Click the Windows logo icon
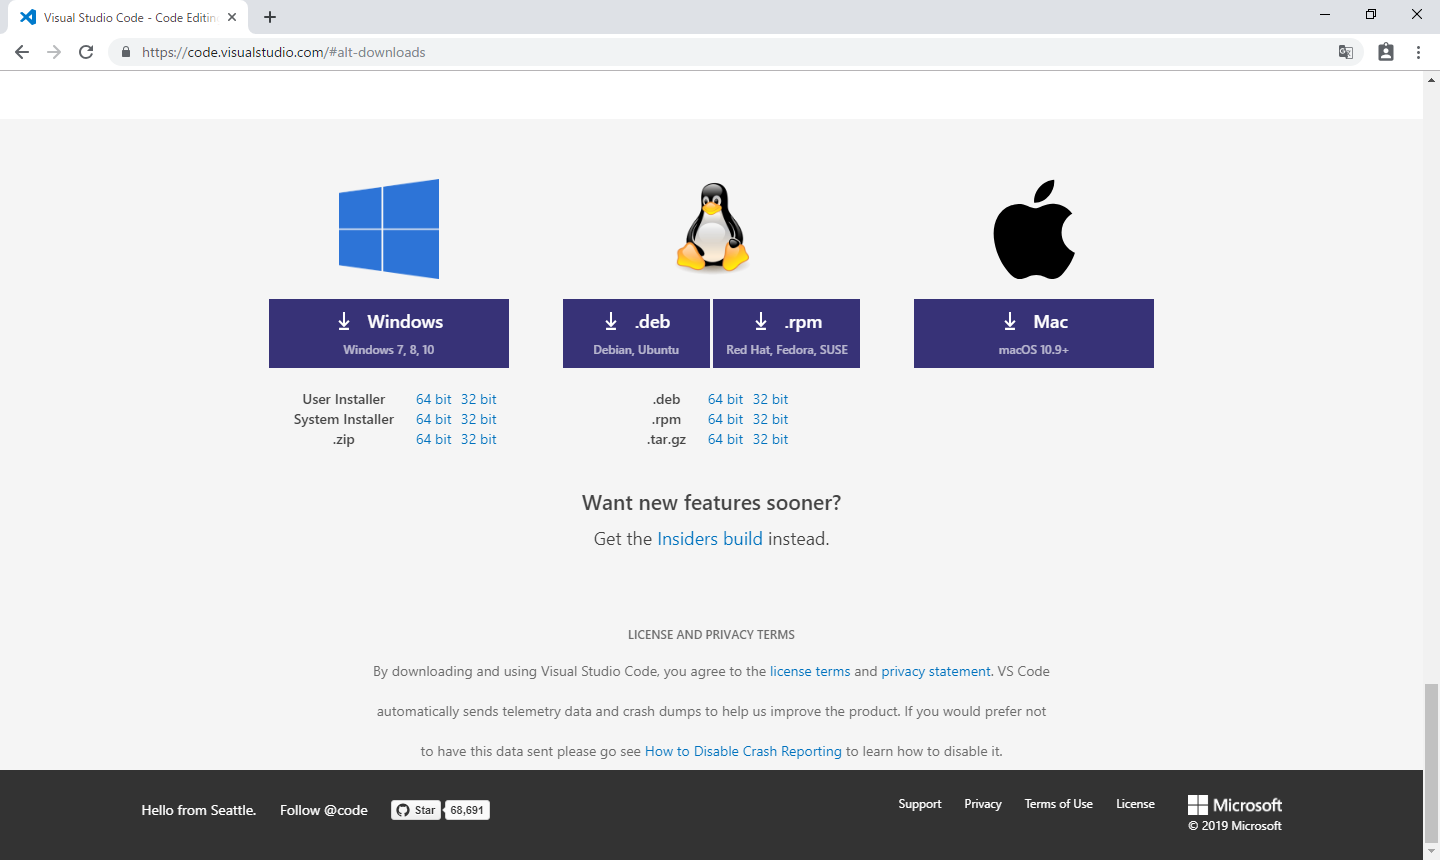 [x=389, y=229]
